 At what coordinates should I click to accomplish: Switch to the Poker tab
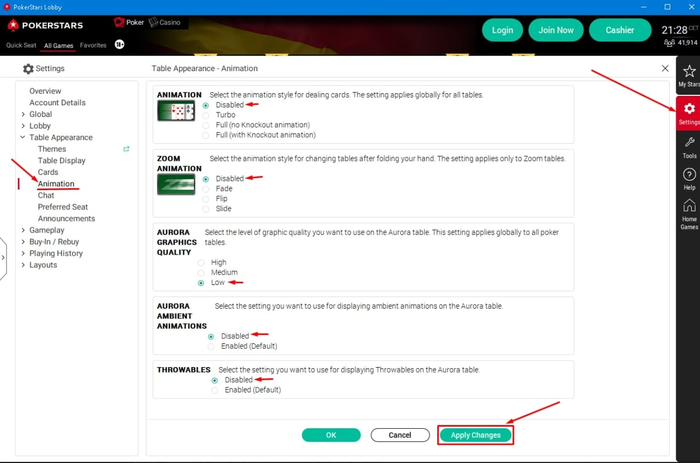click(x=129, y=22)
